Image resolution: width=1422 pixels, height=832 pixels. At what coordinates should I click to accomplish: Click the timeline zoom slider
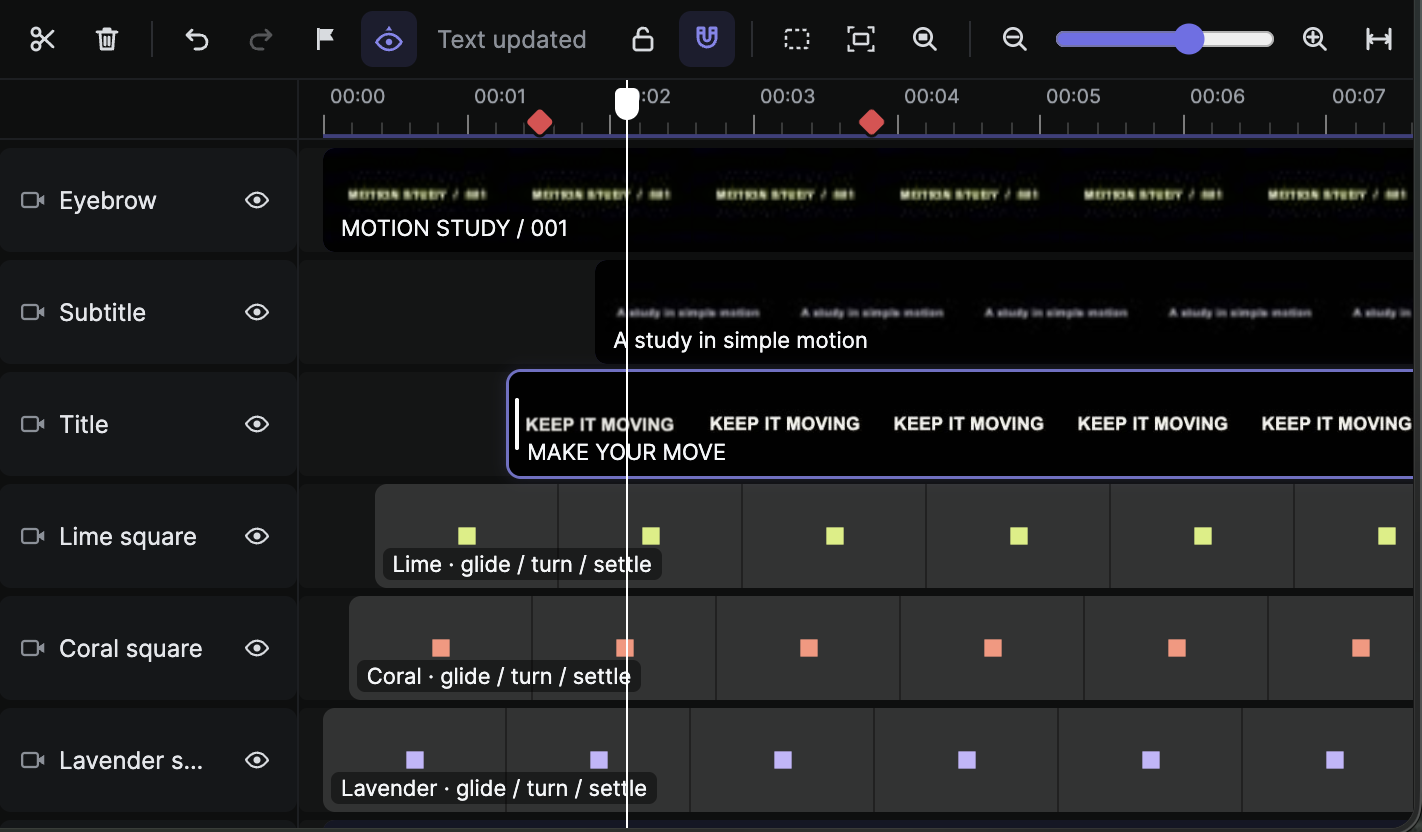tap(1165, 39)
